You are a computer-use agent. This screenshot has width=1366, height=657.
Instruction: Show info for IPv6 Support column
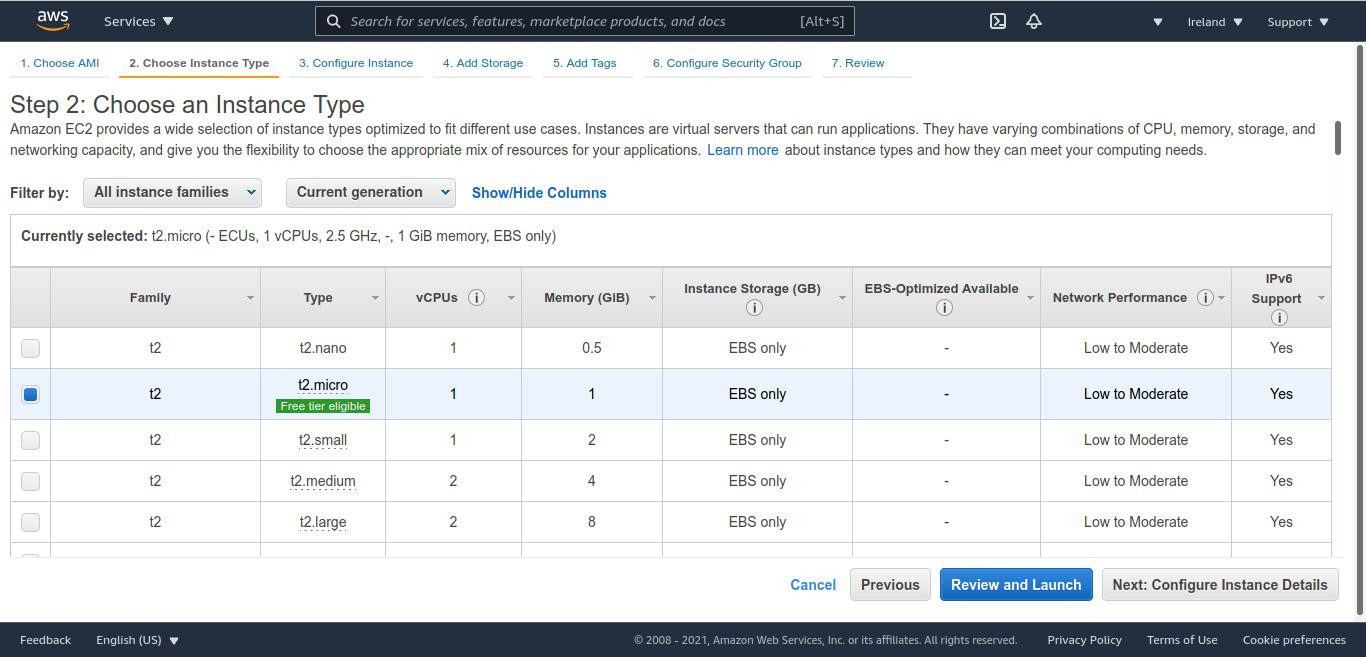click(1278, 318)
